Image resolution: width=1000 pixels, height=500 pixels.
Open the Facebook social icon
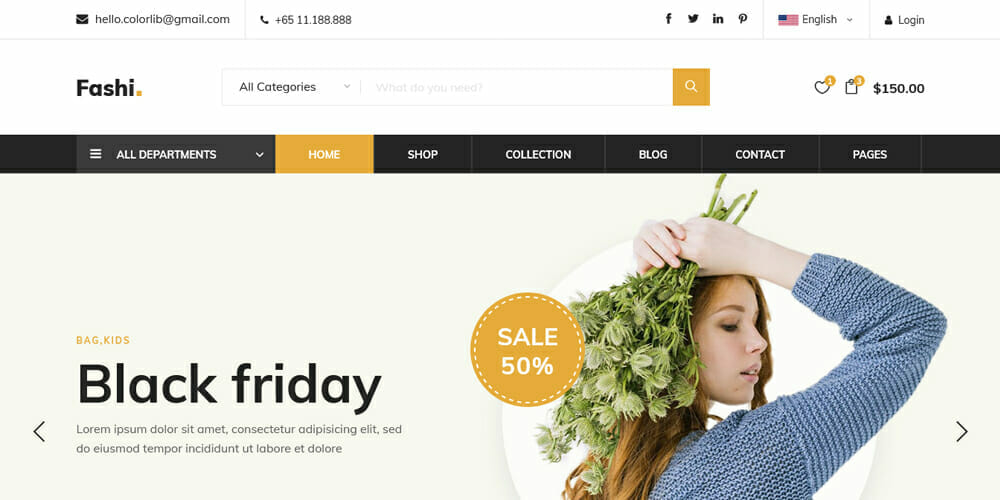pos(668,18)
